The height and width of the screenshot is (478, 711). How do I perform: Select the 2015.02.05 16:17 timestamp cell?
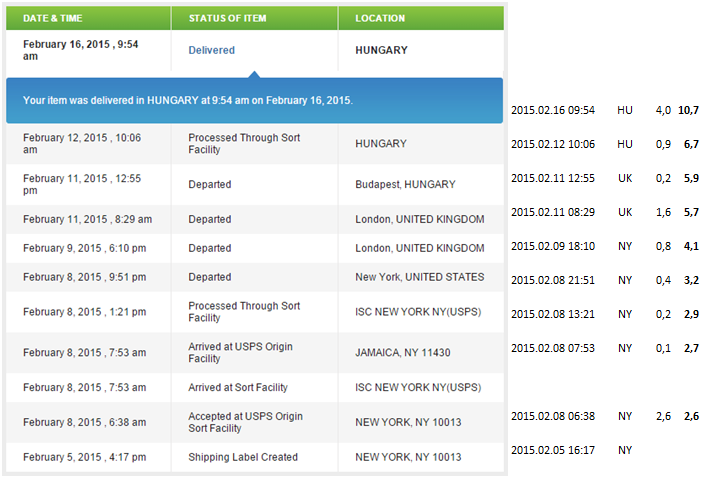(553, 450)
